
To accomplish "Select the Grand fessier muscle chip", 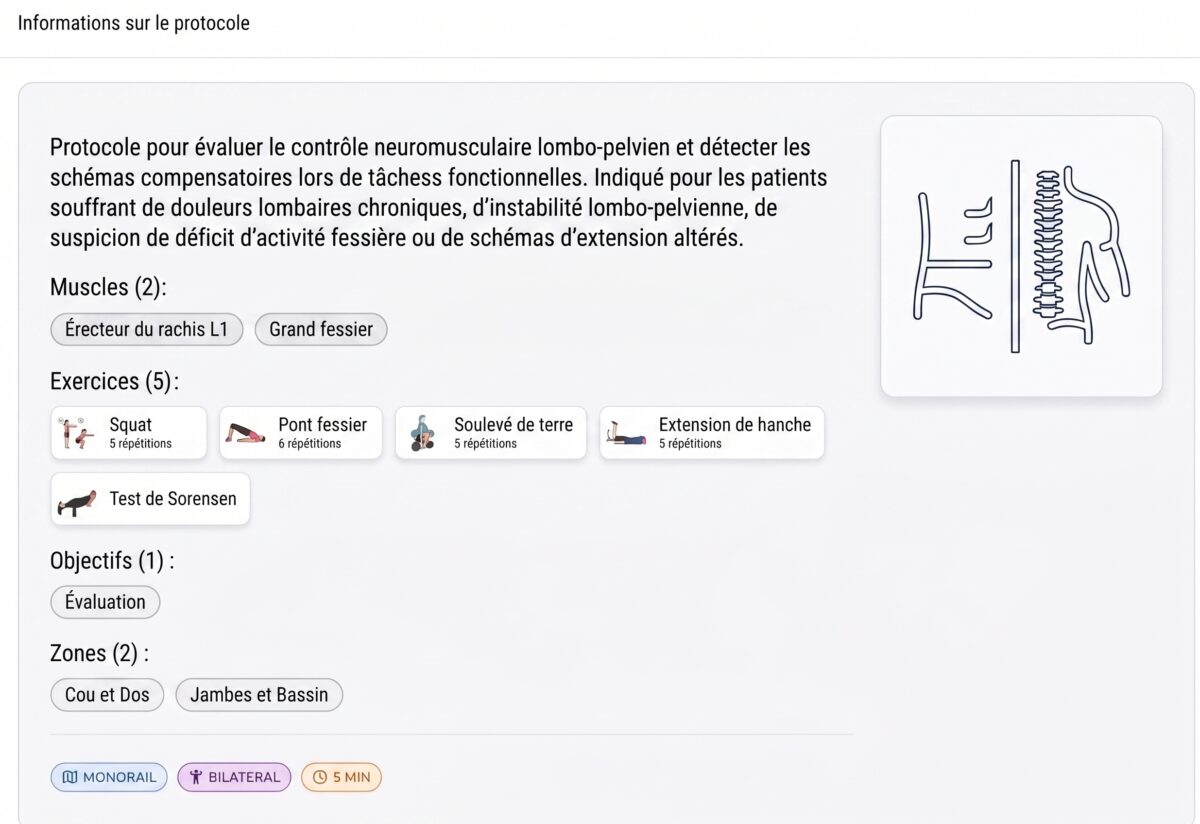I will 321,329.
